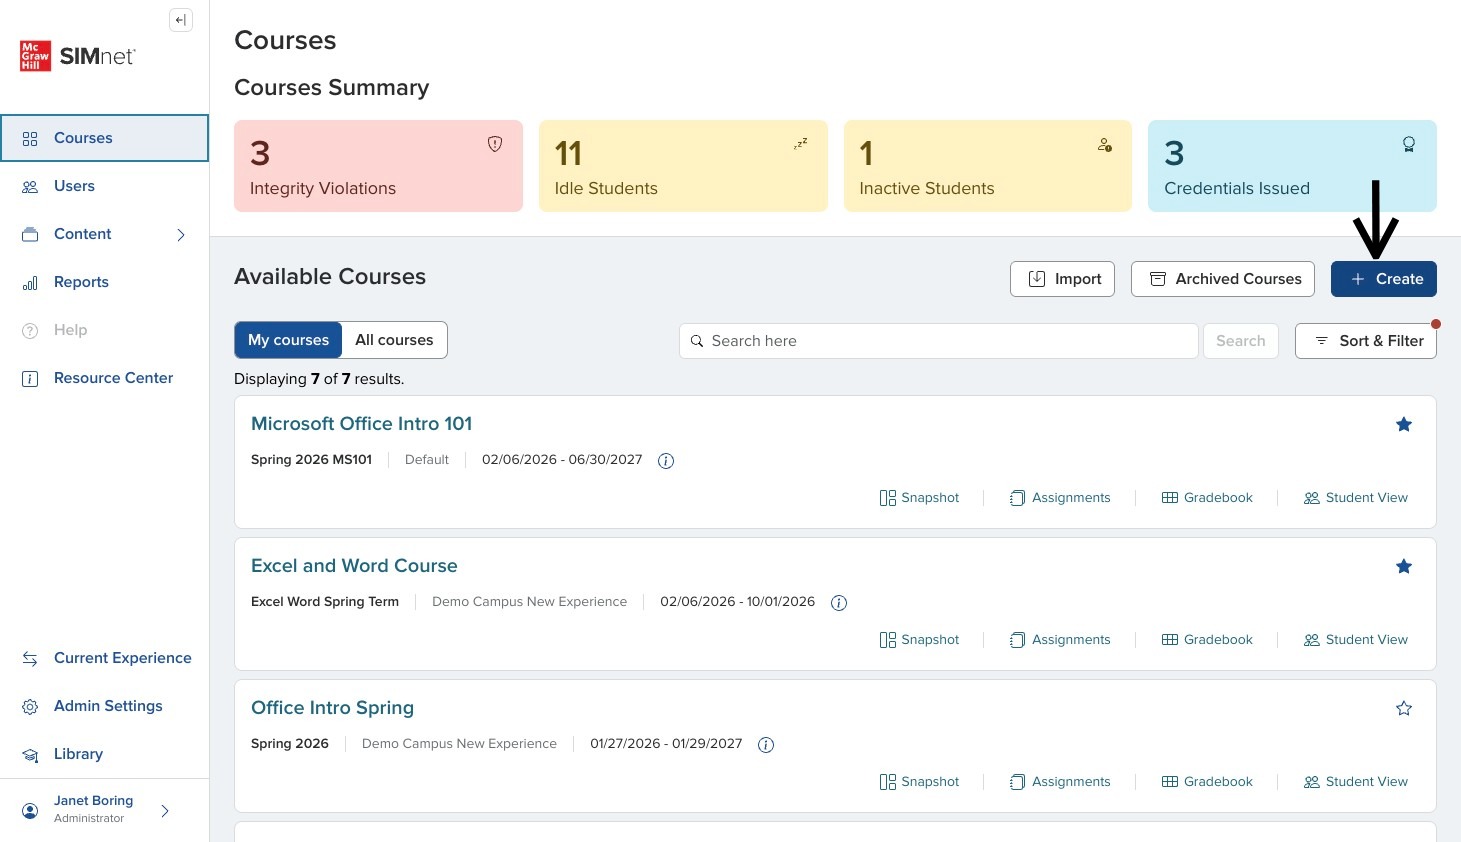Viewport: 1461px width, 842px height.
Task: Open Gradebook for Office Intro Spring
Action: point(1207,782)
